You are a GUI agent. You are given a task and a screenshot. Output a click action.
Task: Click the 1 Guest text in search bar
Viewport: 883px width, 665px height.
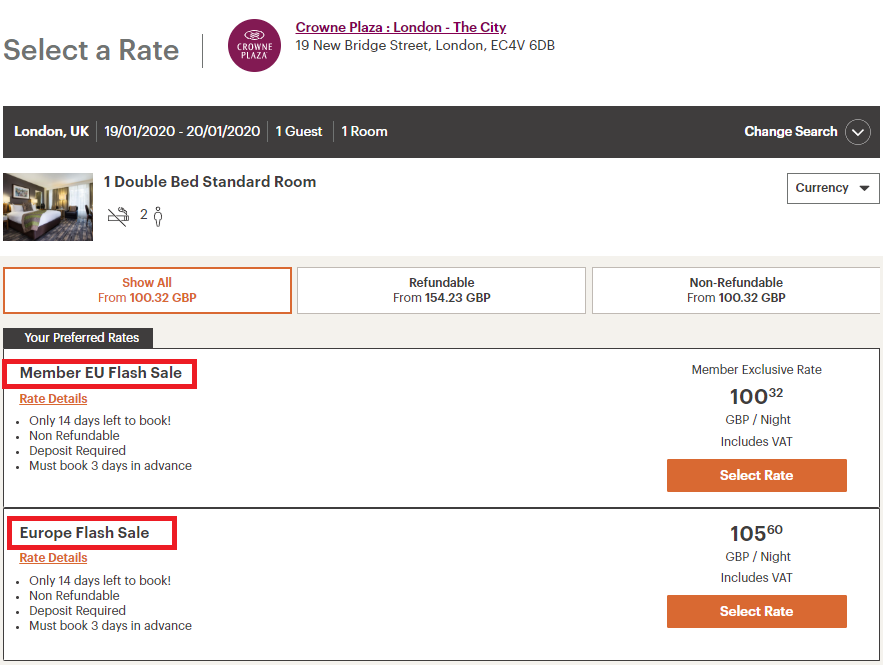[298, 132]
